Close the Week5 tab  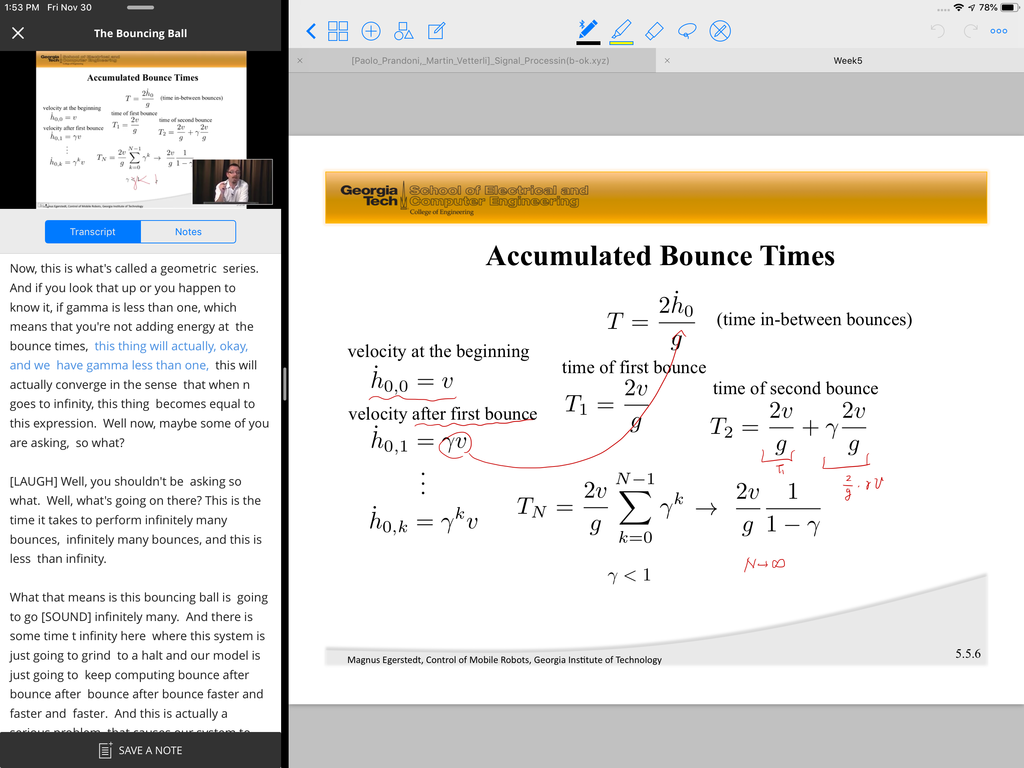(x=667, y=61)
